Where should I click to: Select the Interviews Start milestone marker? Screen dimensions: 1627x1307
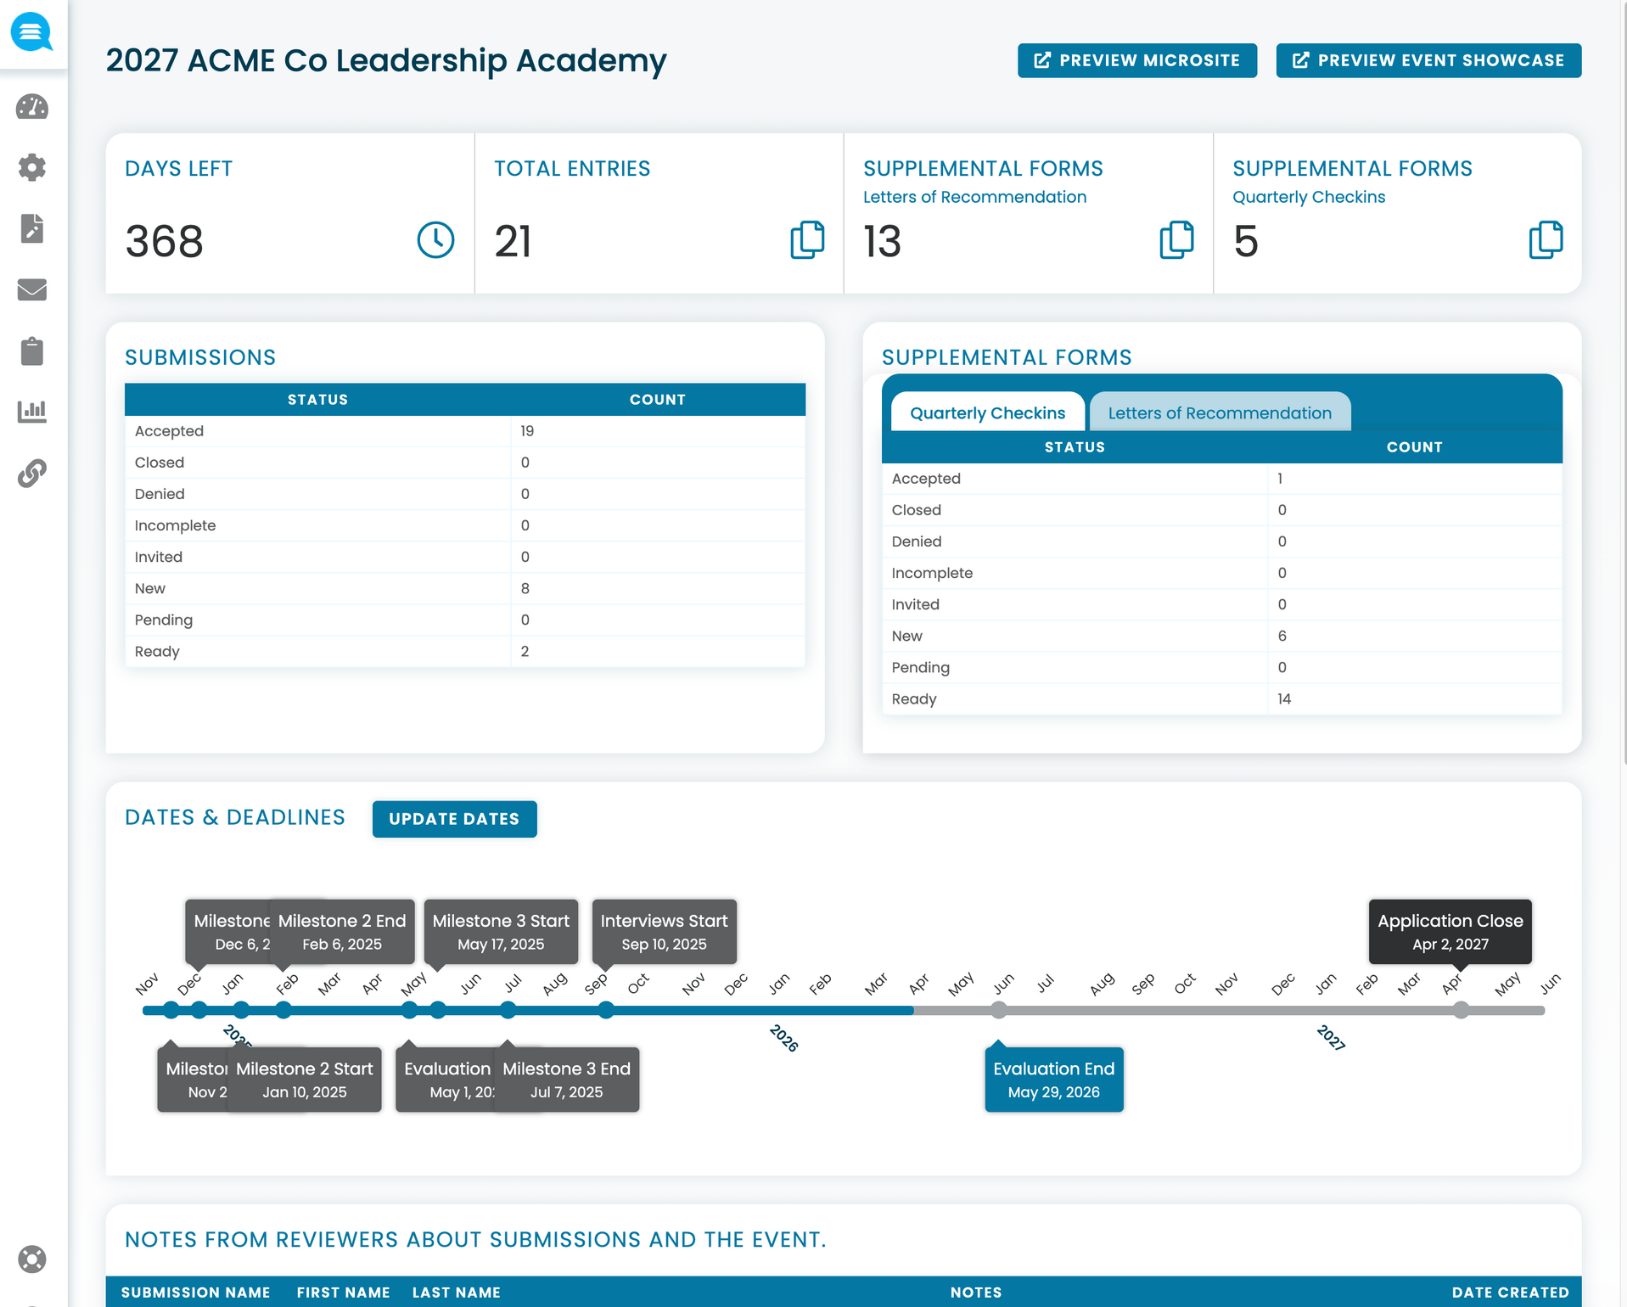663,932
